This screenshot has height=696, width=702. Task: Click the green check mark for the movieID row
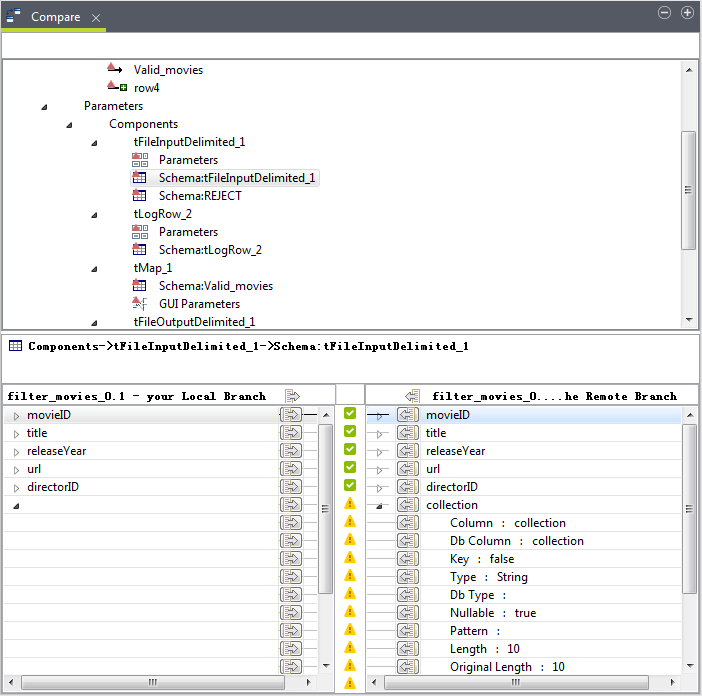click(x=350, y=414)
